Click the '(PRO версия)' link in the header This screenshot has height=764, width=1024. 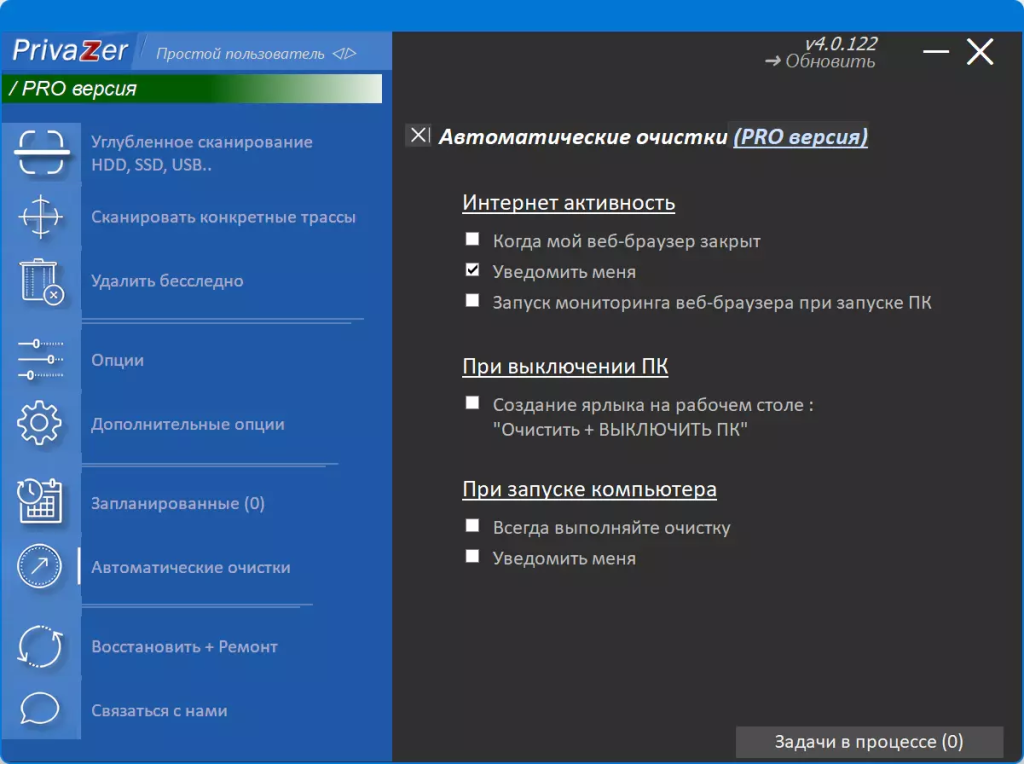pos(801,137)
